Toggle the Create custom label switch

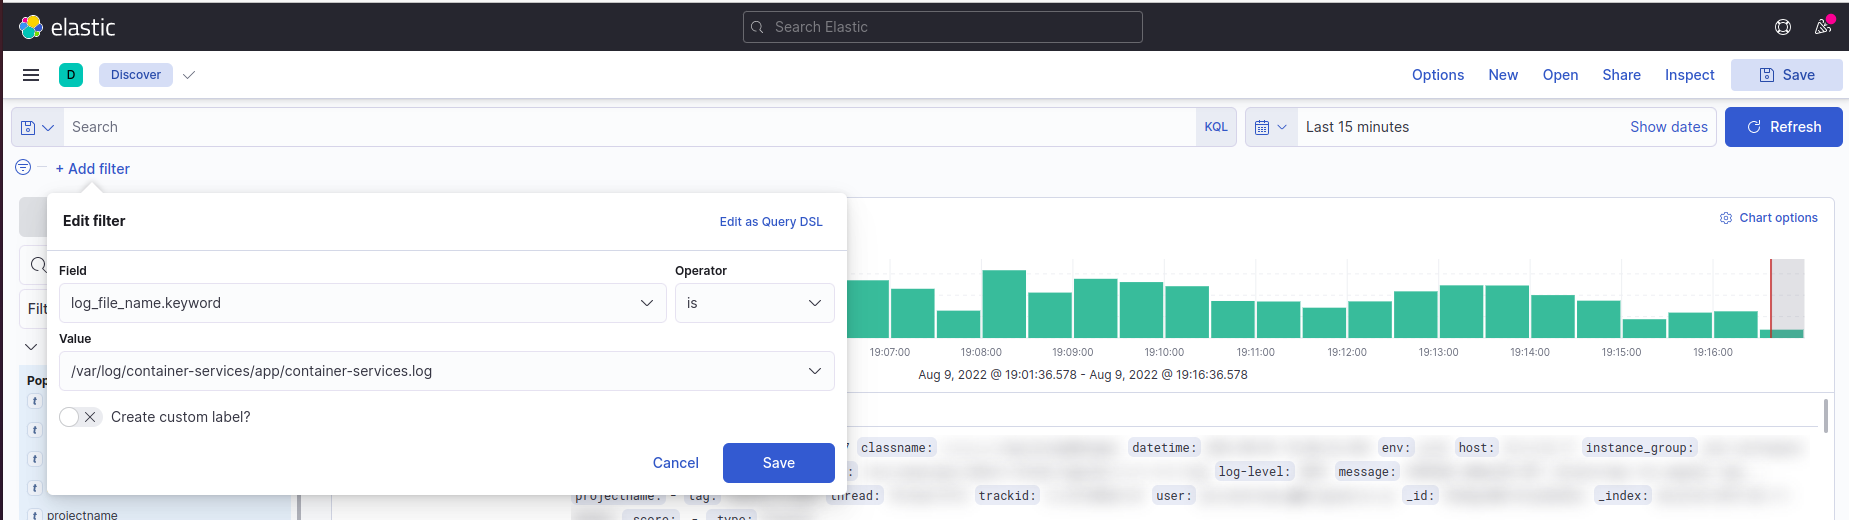point(80,417)
